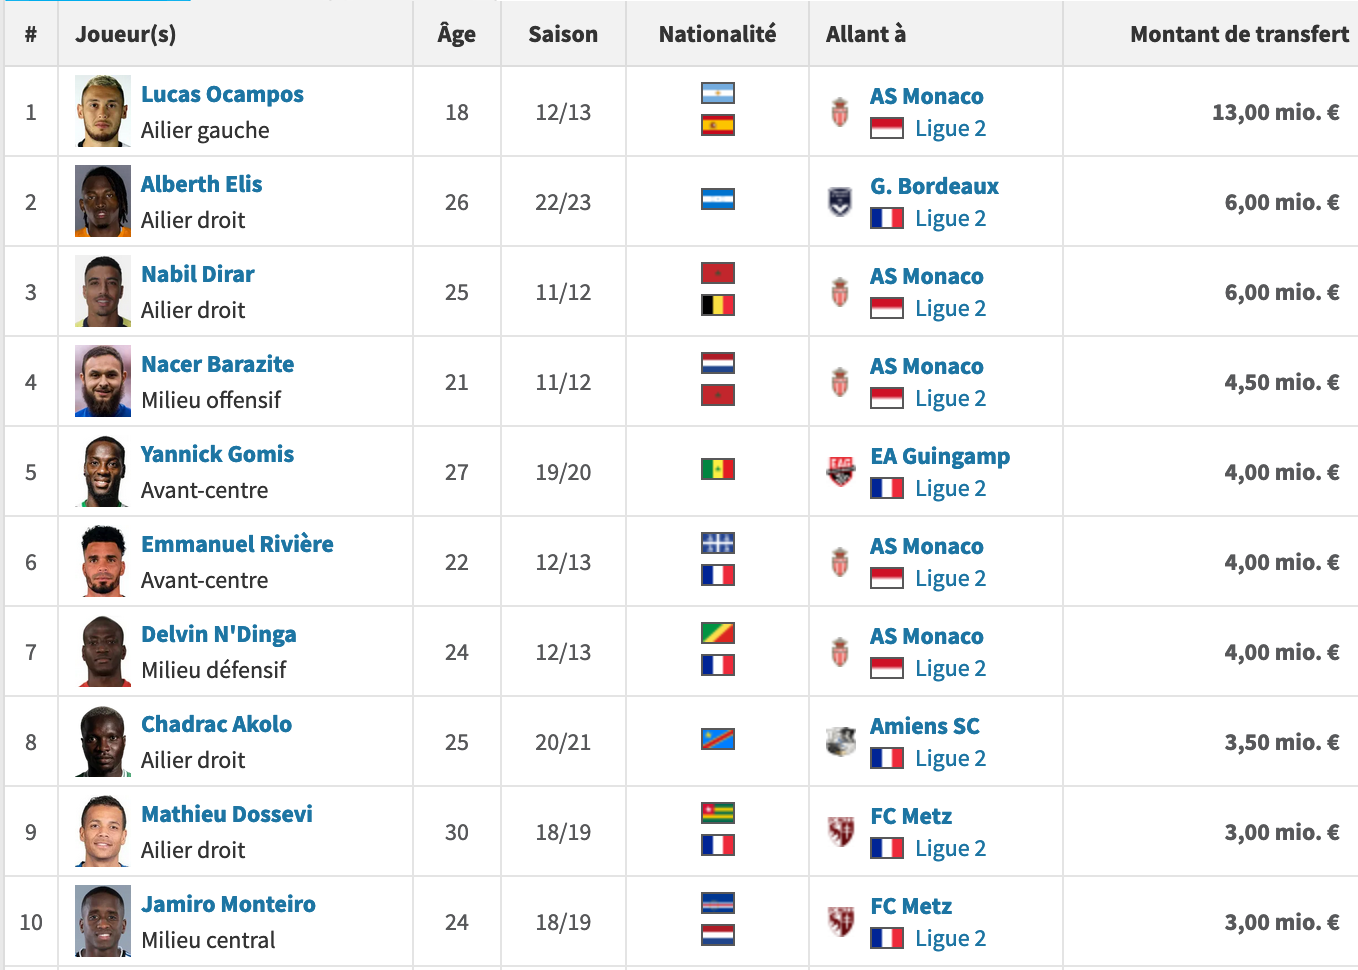Click the AS Monaco crest in row 1

pyautogui.click(x=840, y=111)
